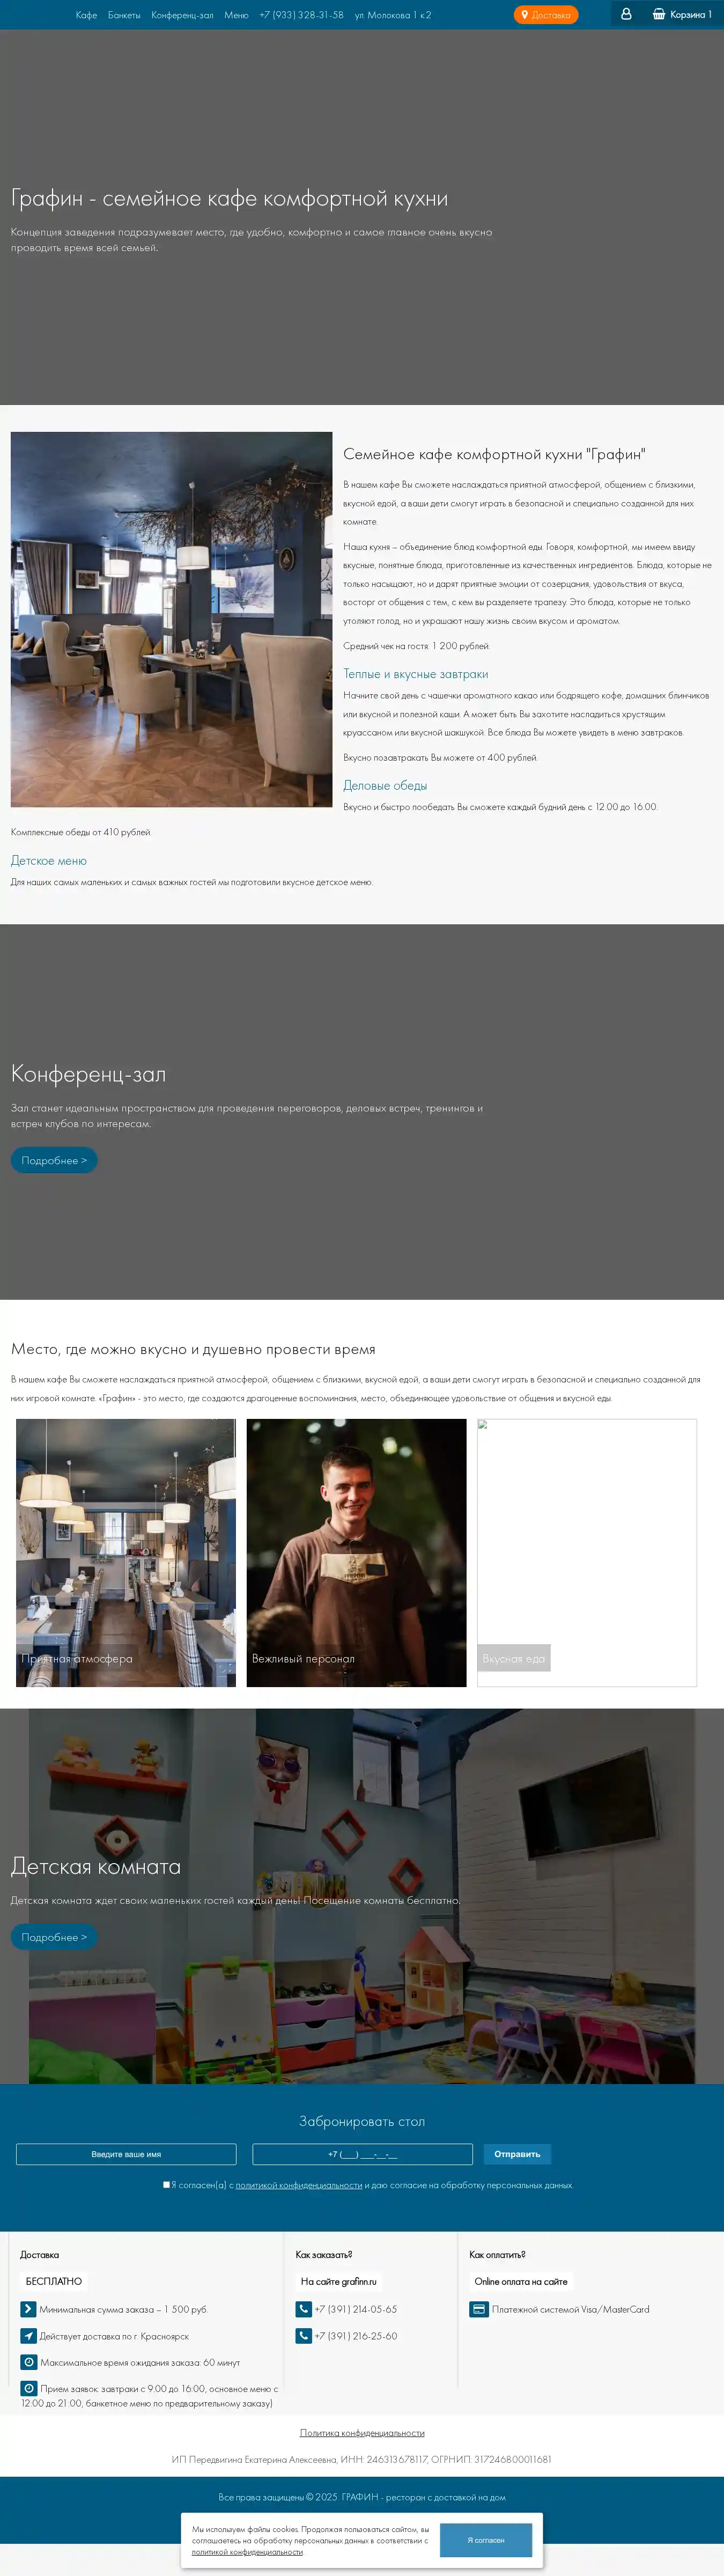The height and width of the screenshot is (2576, 724).
Task: Click the clock icon by ожидания заказа
Action: pos(29,2362)
